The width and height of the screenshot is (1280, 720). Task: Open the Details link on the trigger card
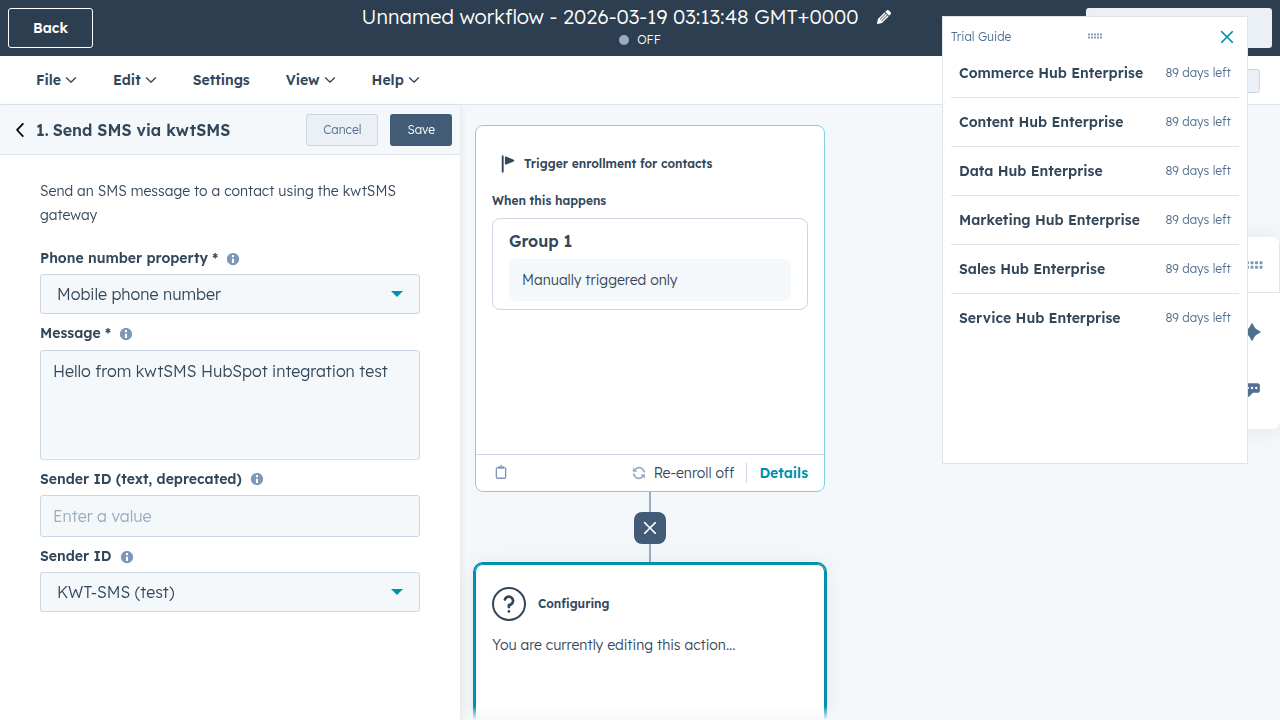tap(784, 472)
